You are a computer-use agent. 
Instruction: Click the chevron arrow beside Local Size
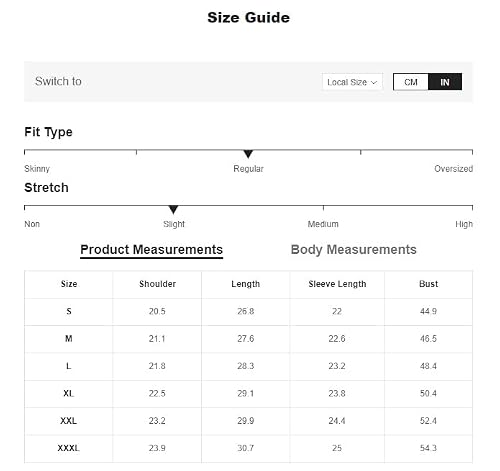point(374,82)
